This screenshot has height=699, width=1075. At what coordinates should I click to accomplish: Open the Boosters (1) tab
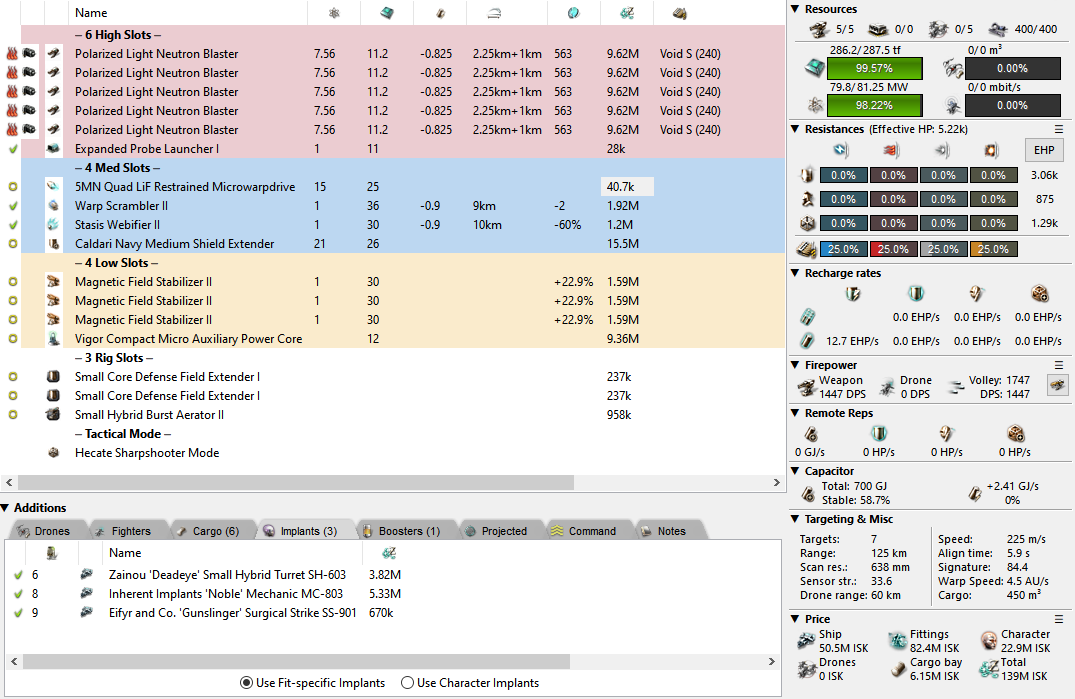(402, 531)
